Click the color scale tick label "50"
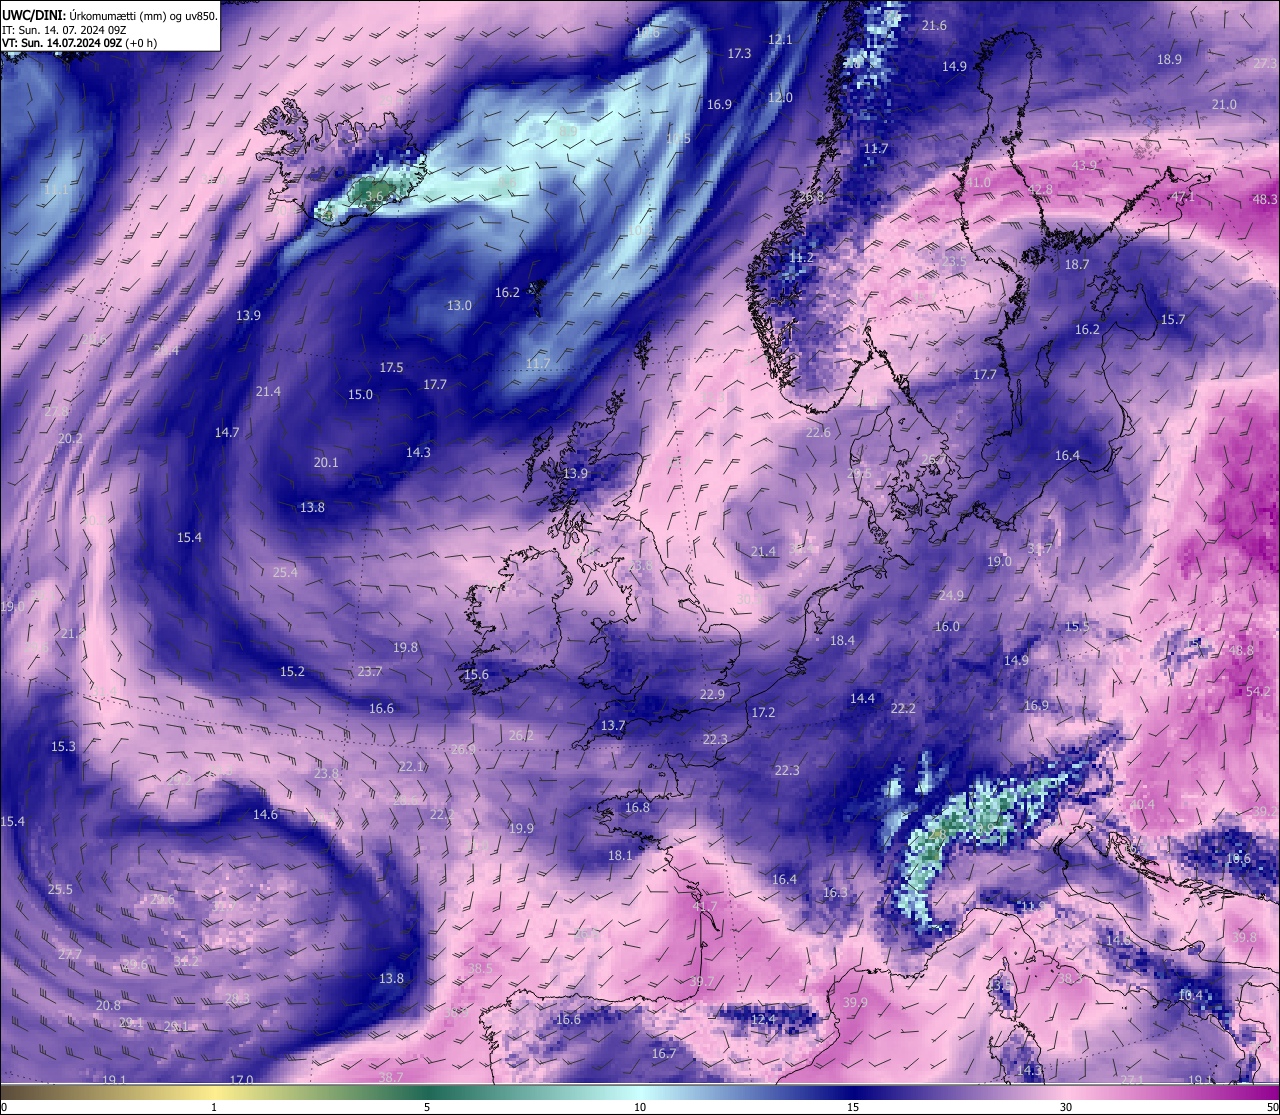The image size is (1280, 1115). (1272, 1106)
